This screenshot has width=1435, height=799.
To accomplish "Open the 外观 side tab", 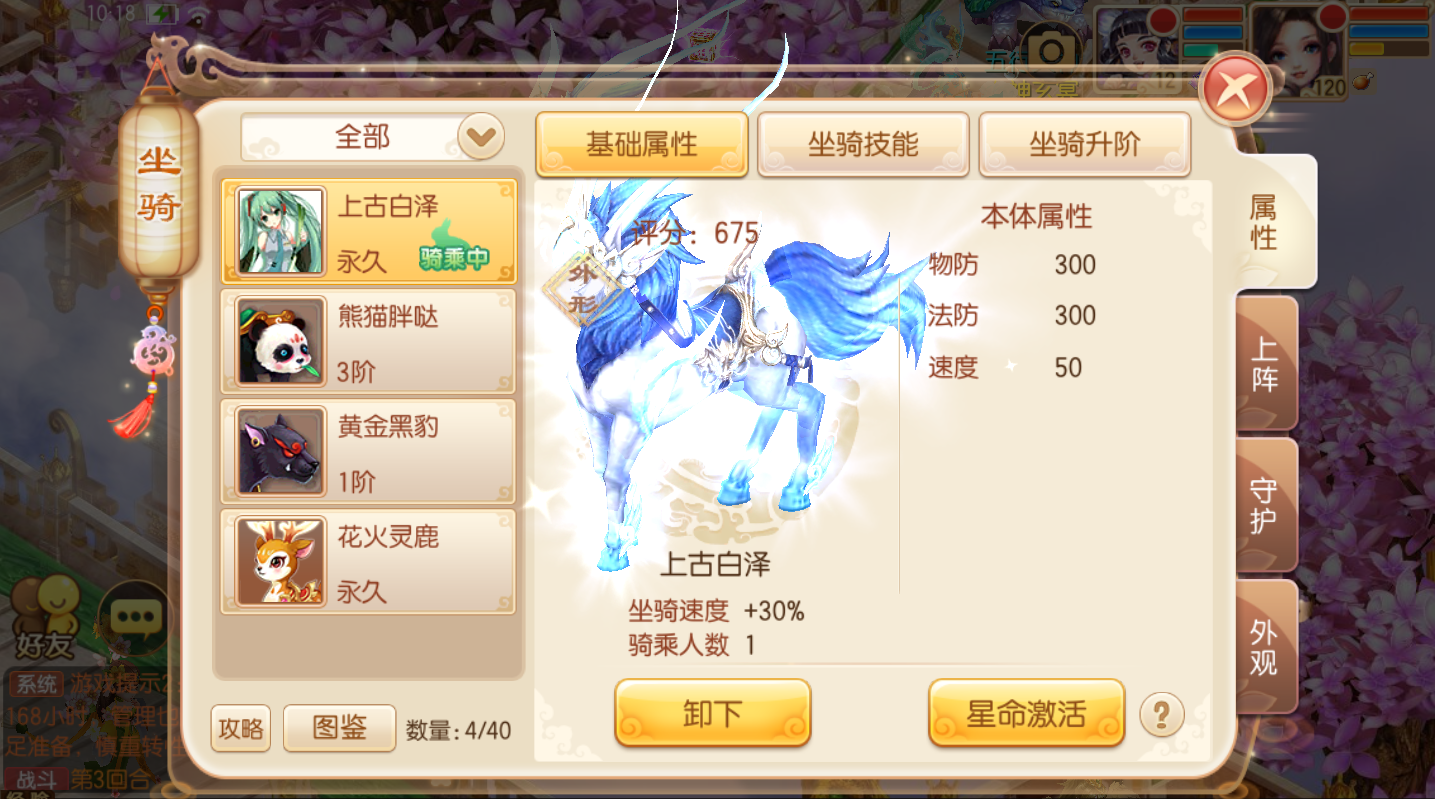I will (1265, 647).
